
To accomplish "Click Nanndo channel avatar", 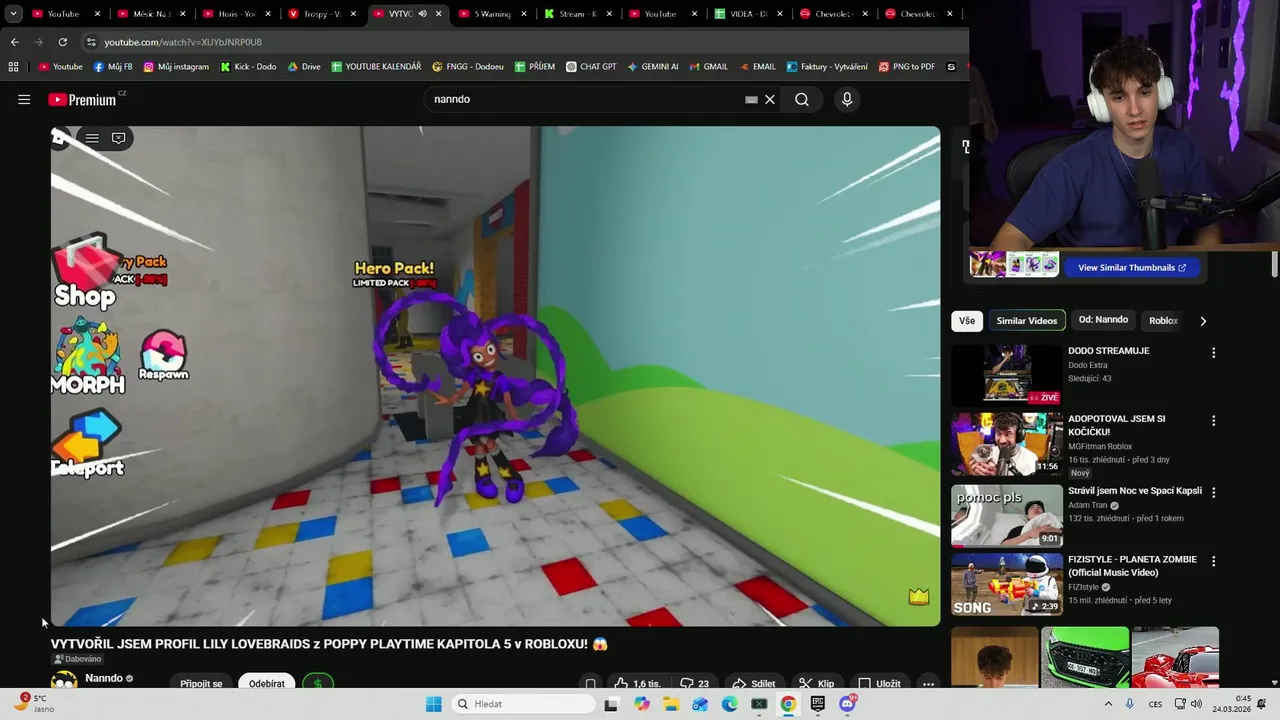I will pos(64,681).
